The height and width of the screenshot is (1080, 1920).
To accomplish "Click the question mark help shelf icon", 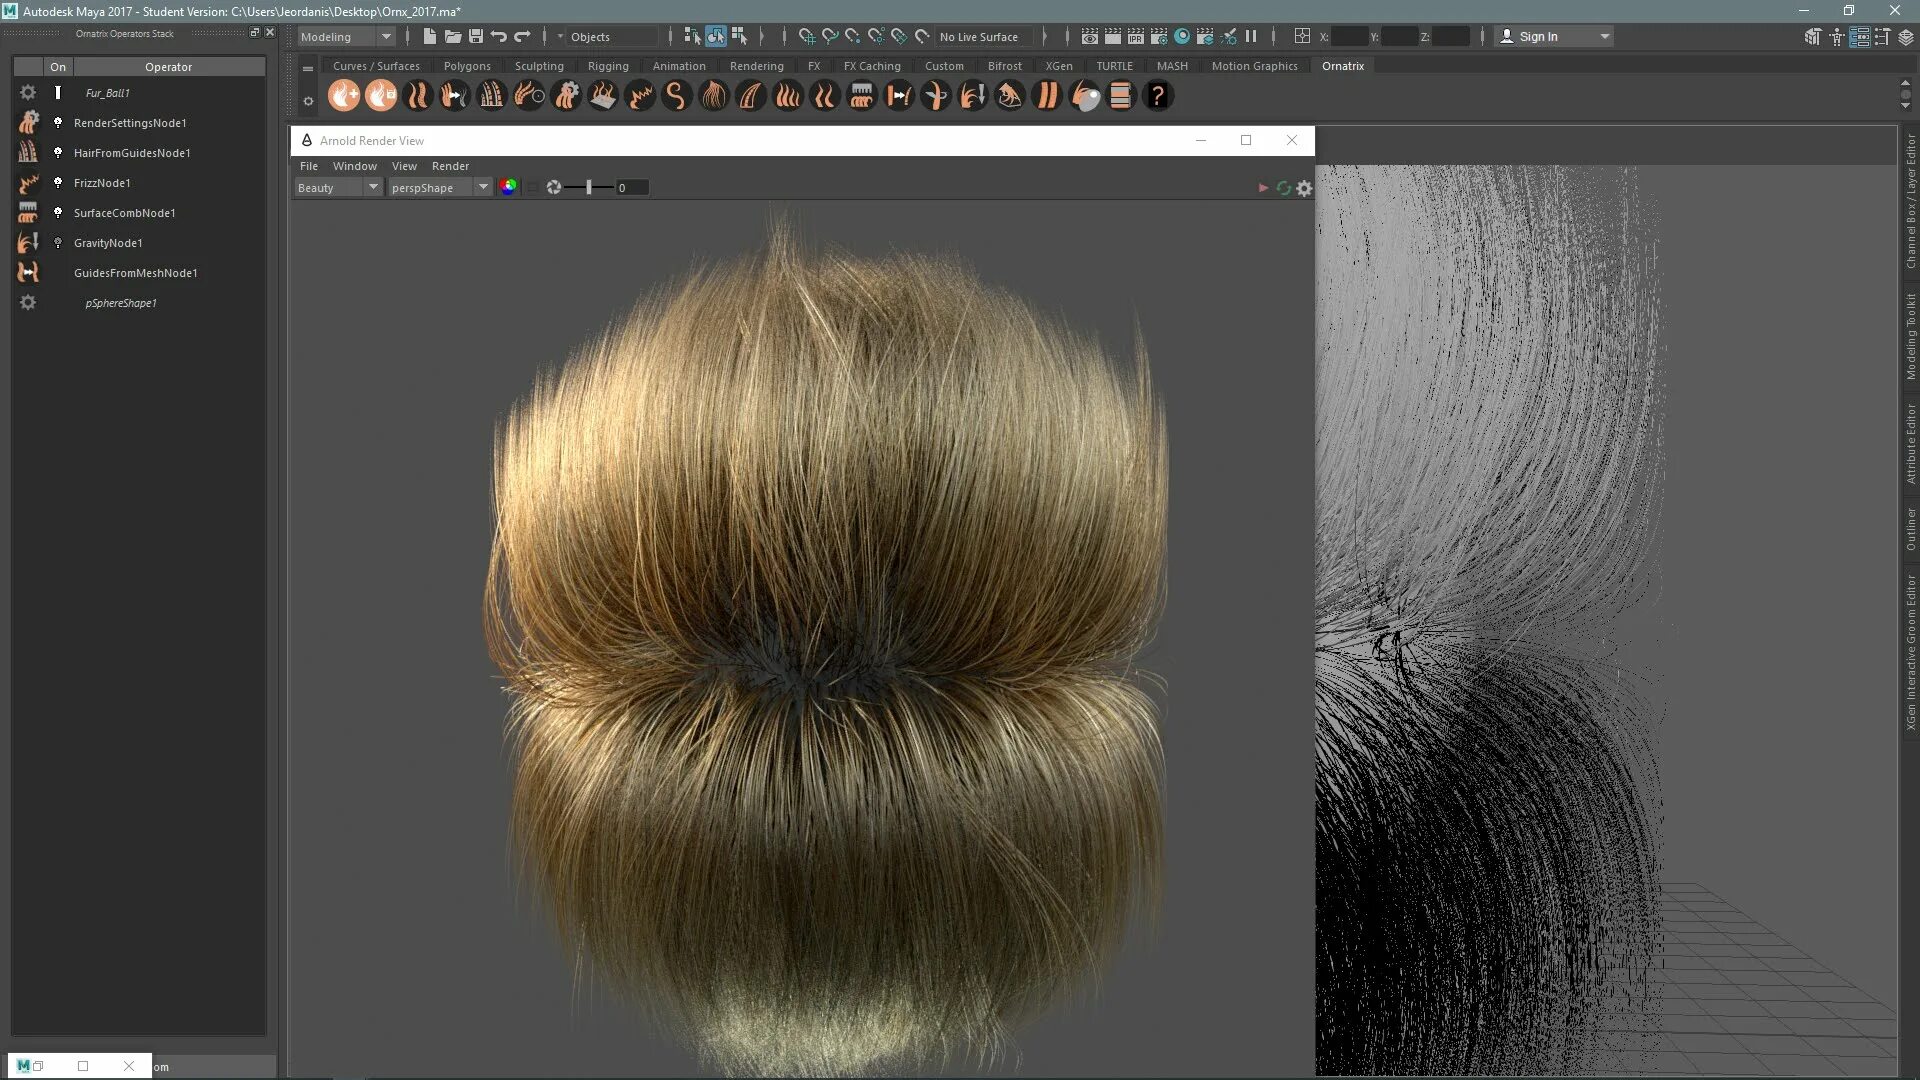I will [x=1158, y=96].
